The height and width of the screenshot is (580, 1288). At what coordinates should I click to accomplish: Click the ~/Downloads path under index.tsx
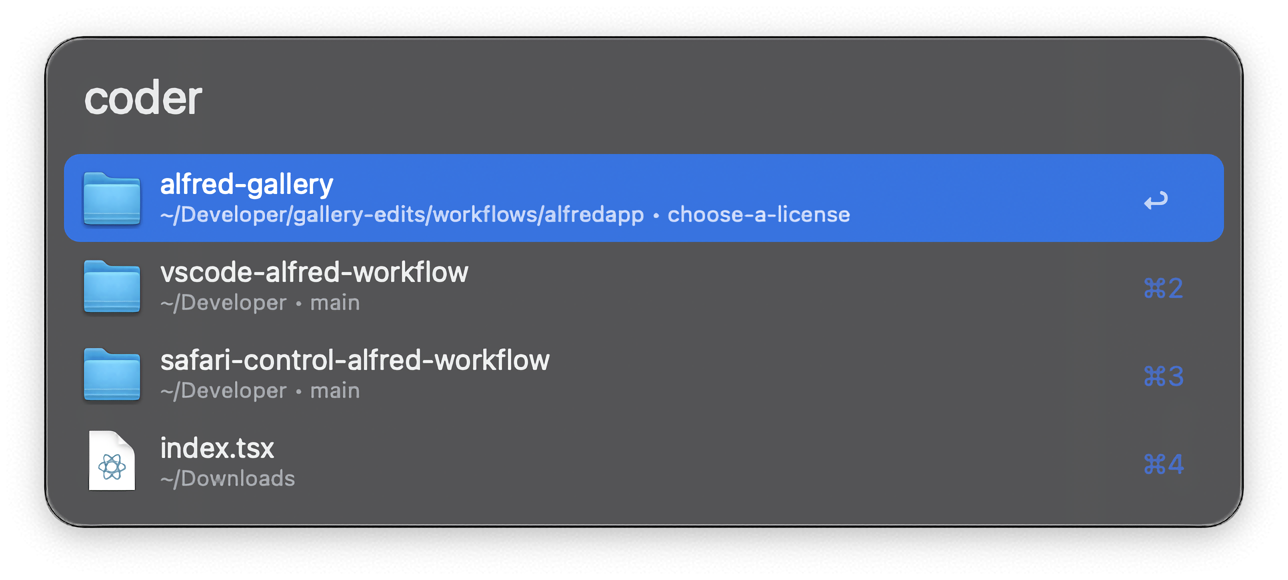[x=227, y=479]
